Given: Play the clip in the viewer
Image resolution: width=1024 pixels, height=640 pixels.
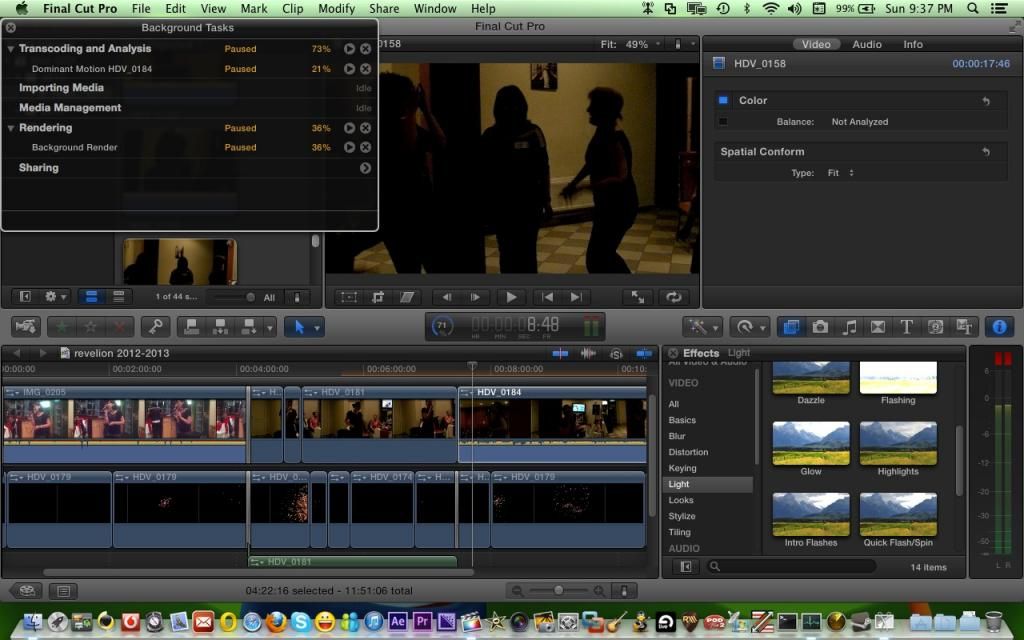Looking at the screenshot, I should pyautogui.click(x=511, y=297).
